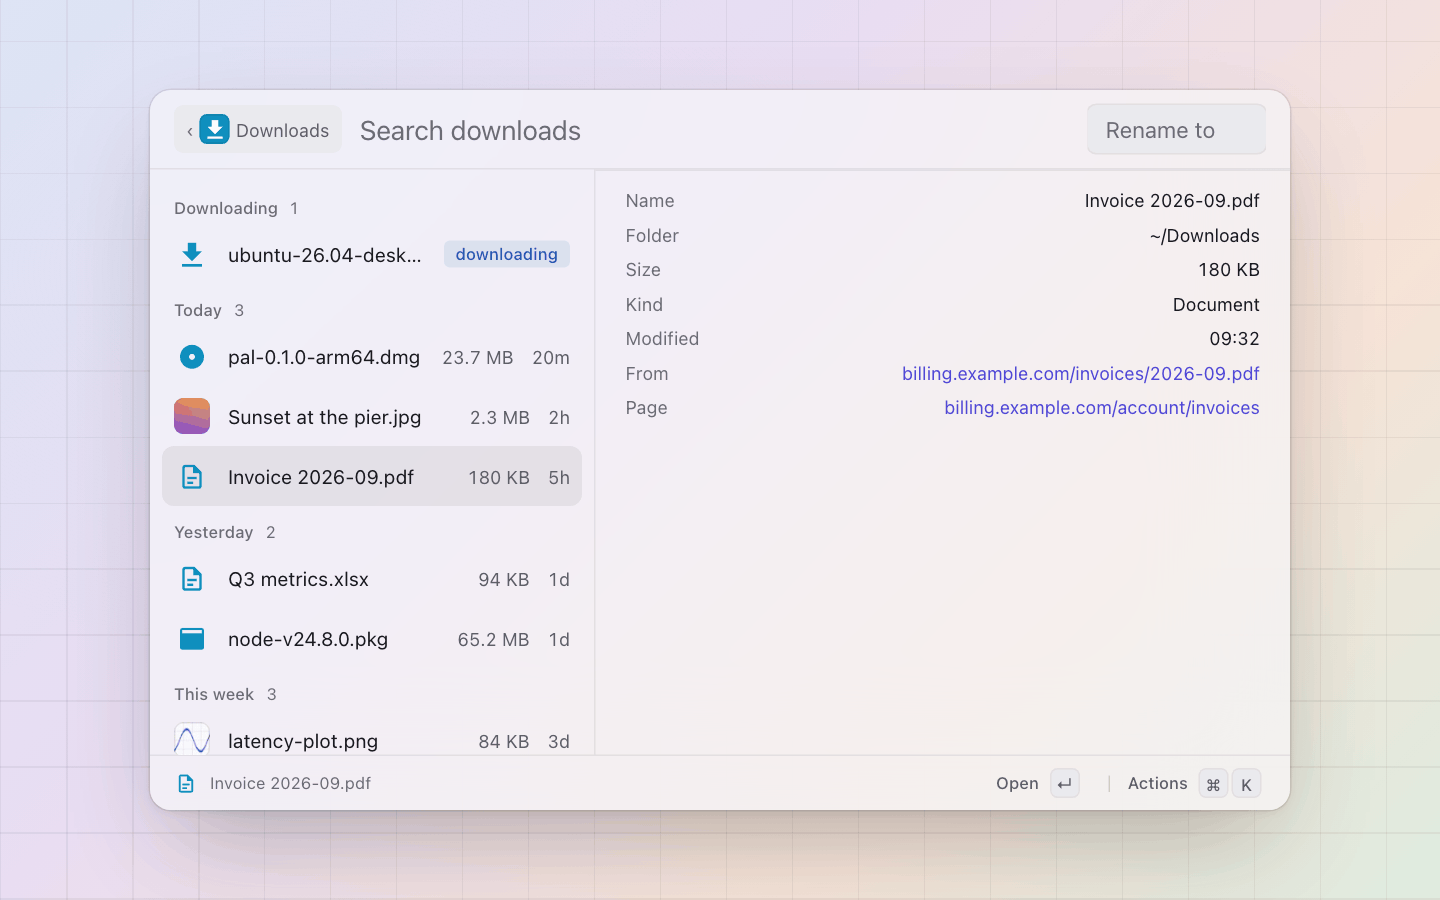Image resolution: width=1440 pixels, height=900 pixels.
Task: Click the document icon for Invoice 2026-09.pdf row
Action: click(x=192, y=477)
